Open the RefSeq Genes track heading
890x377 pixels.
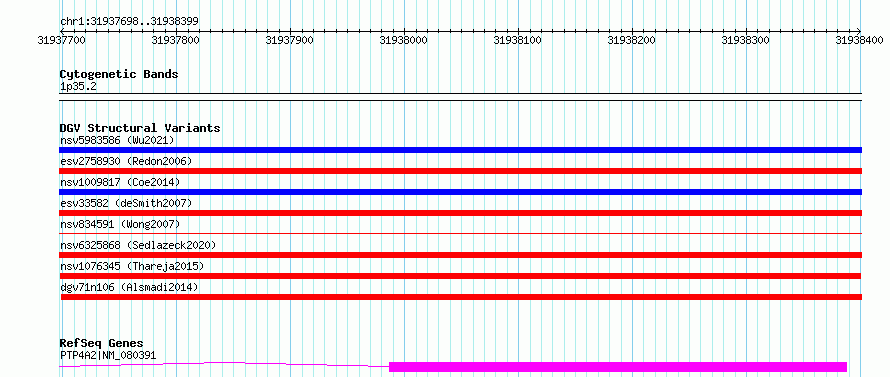(102, 344)
